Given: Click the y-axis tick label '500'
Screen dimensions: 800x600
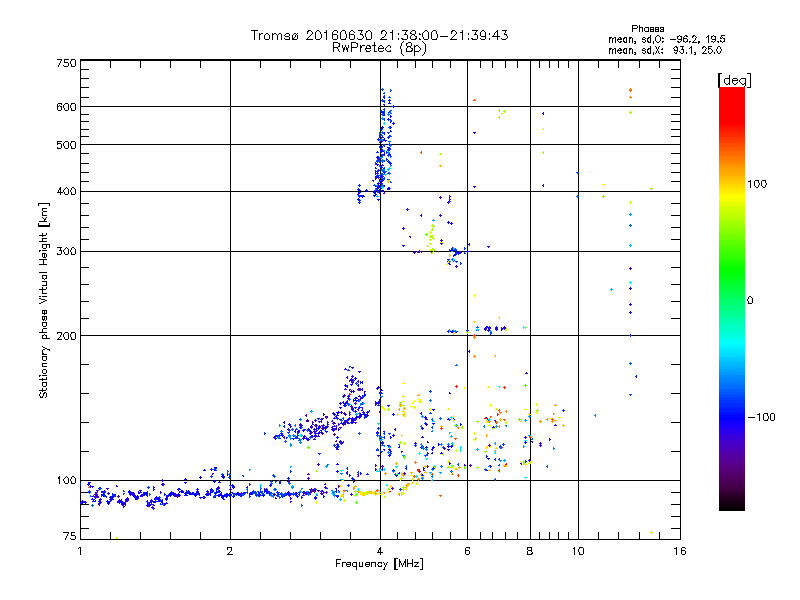Looking at the screenshot, I should pos(66,145).
